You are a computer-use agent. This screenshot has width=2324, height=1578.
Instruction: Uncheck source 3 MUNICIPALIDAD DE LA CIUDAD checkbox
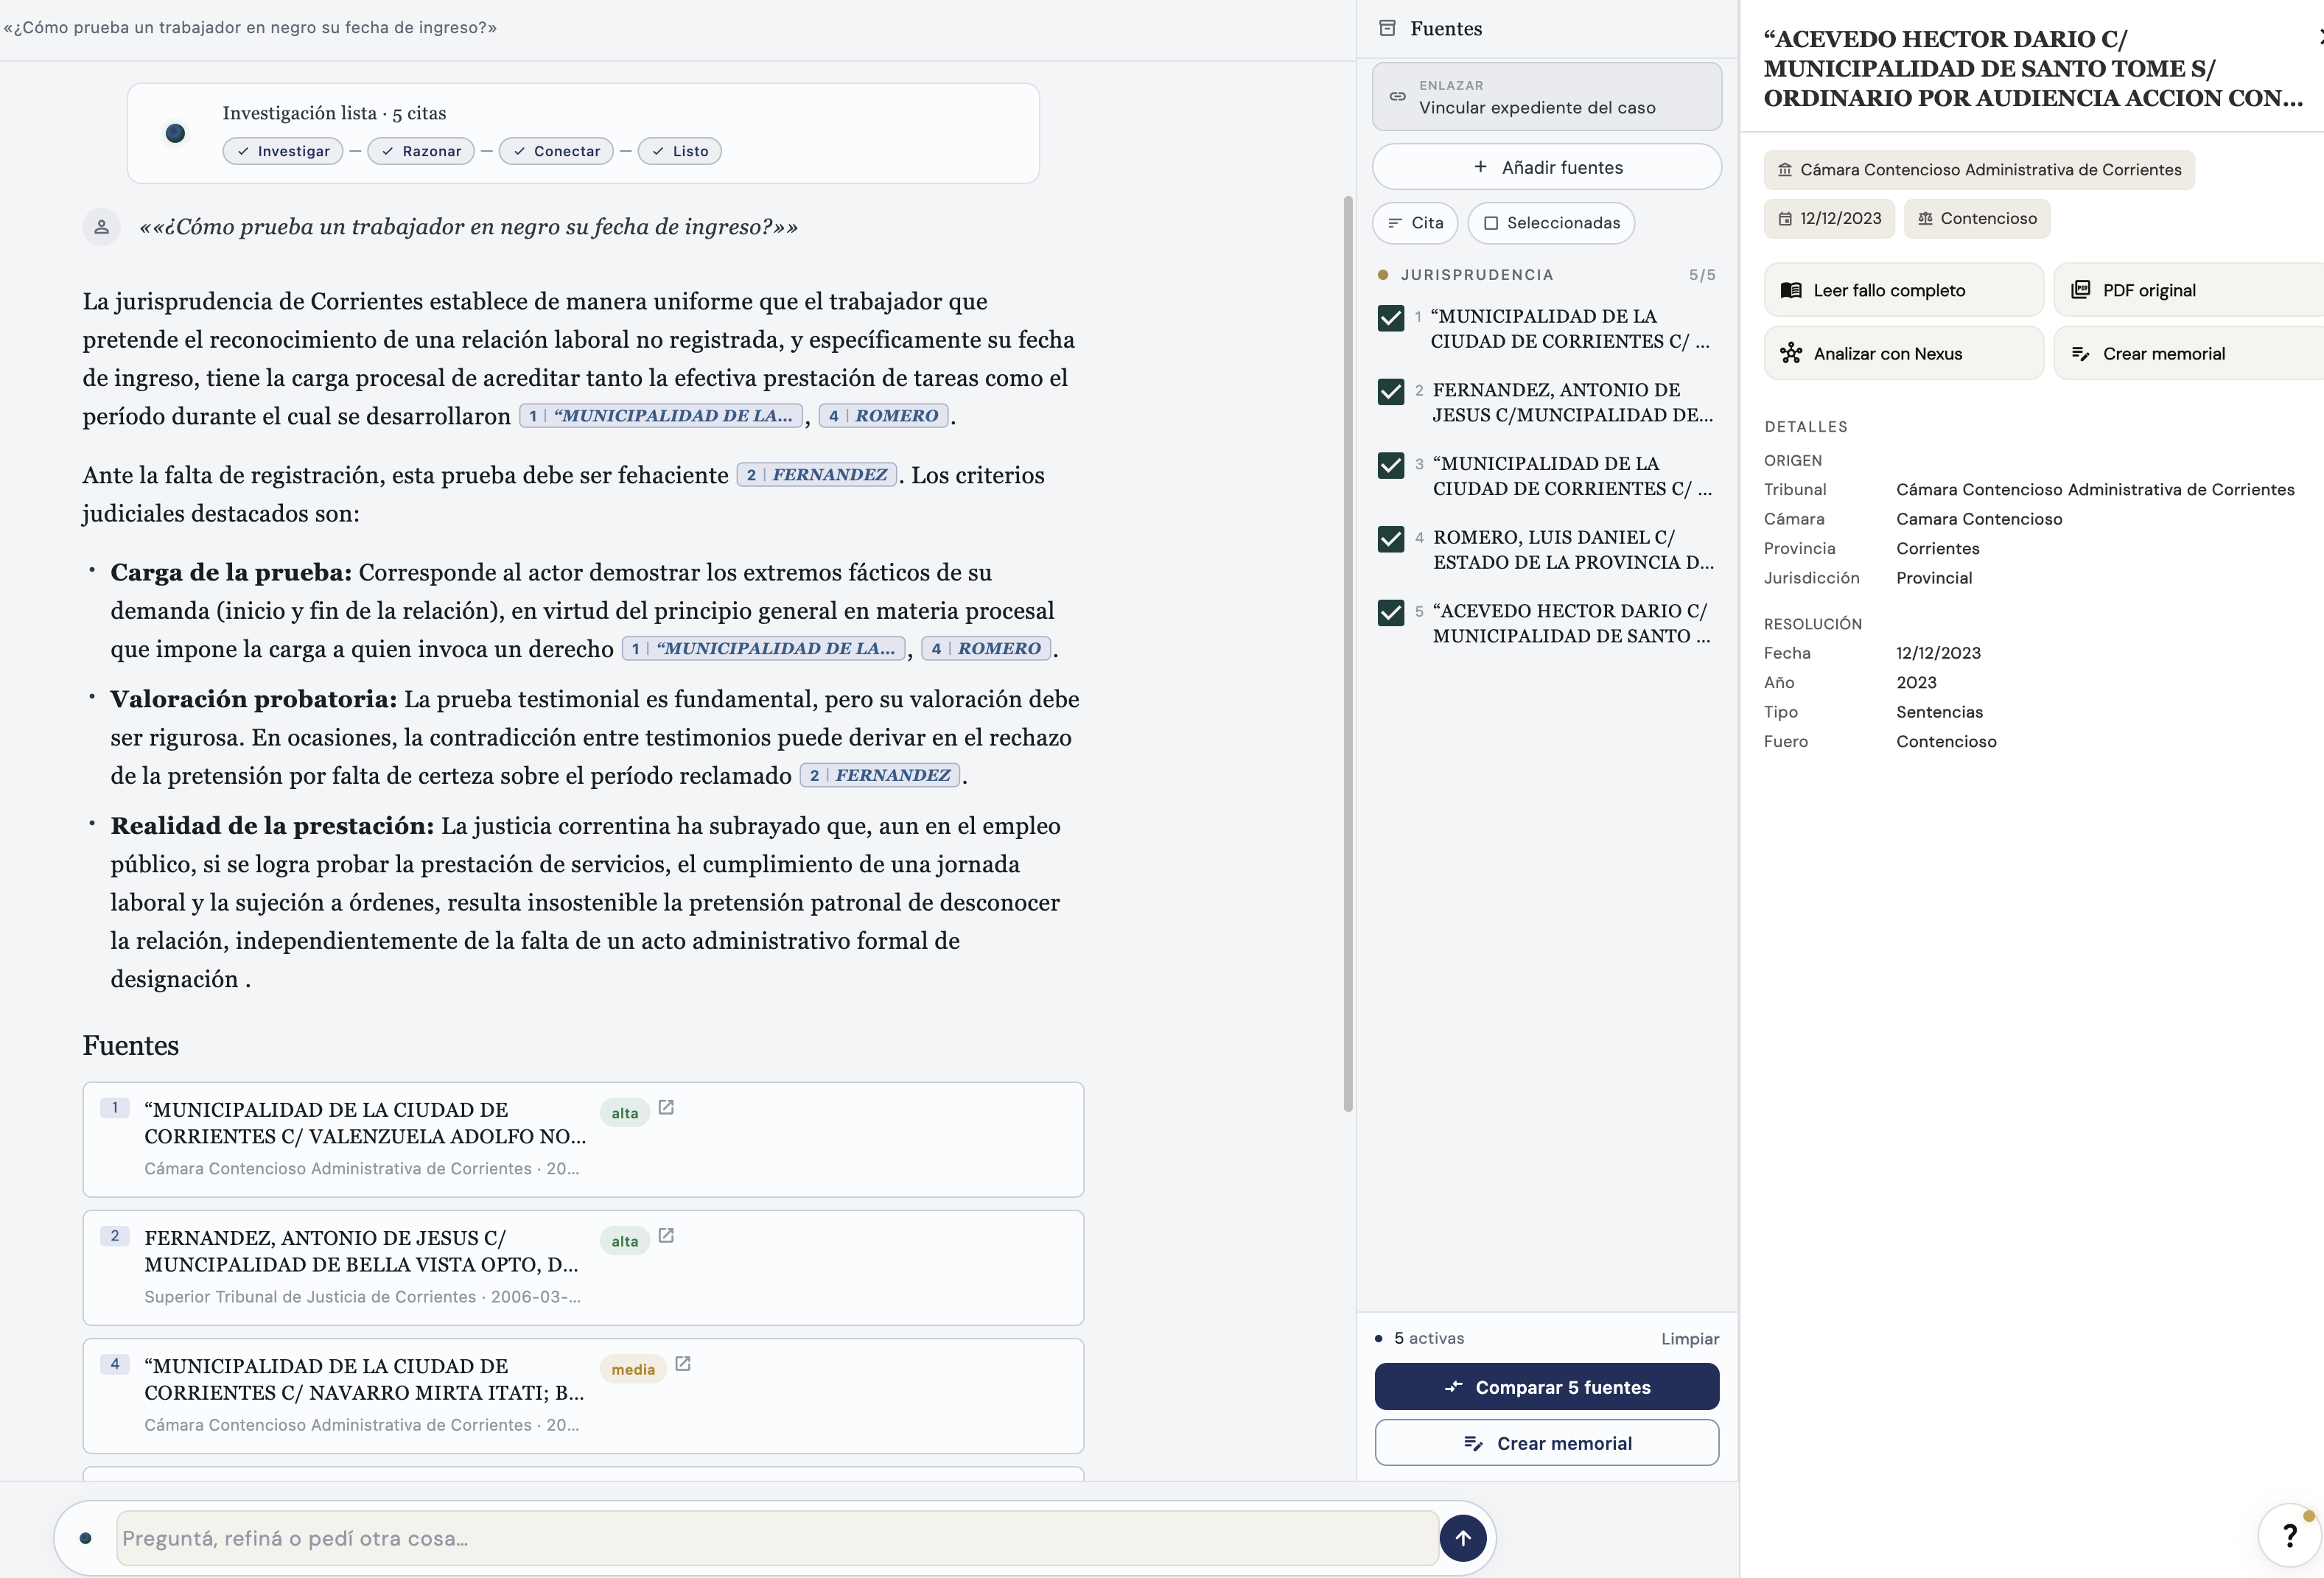[x=1391, y=465]
